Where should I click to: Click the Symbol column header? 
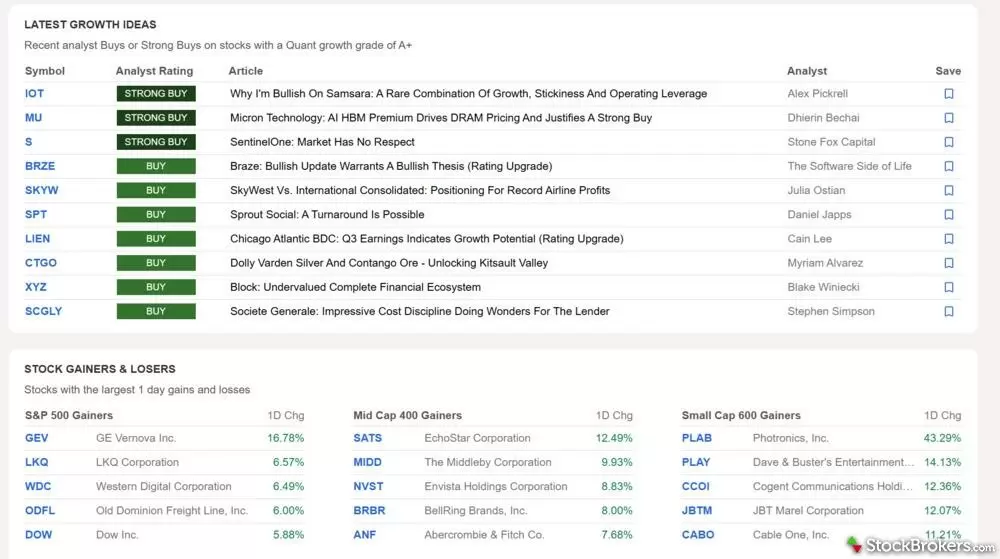[45, 71]
